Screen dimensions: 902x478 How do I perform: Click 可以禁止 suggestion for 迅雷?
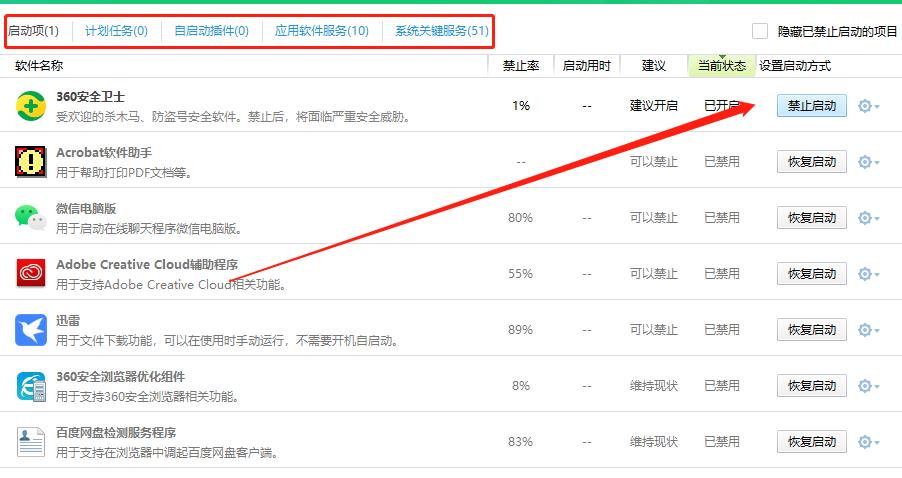coord(654,330)
